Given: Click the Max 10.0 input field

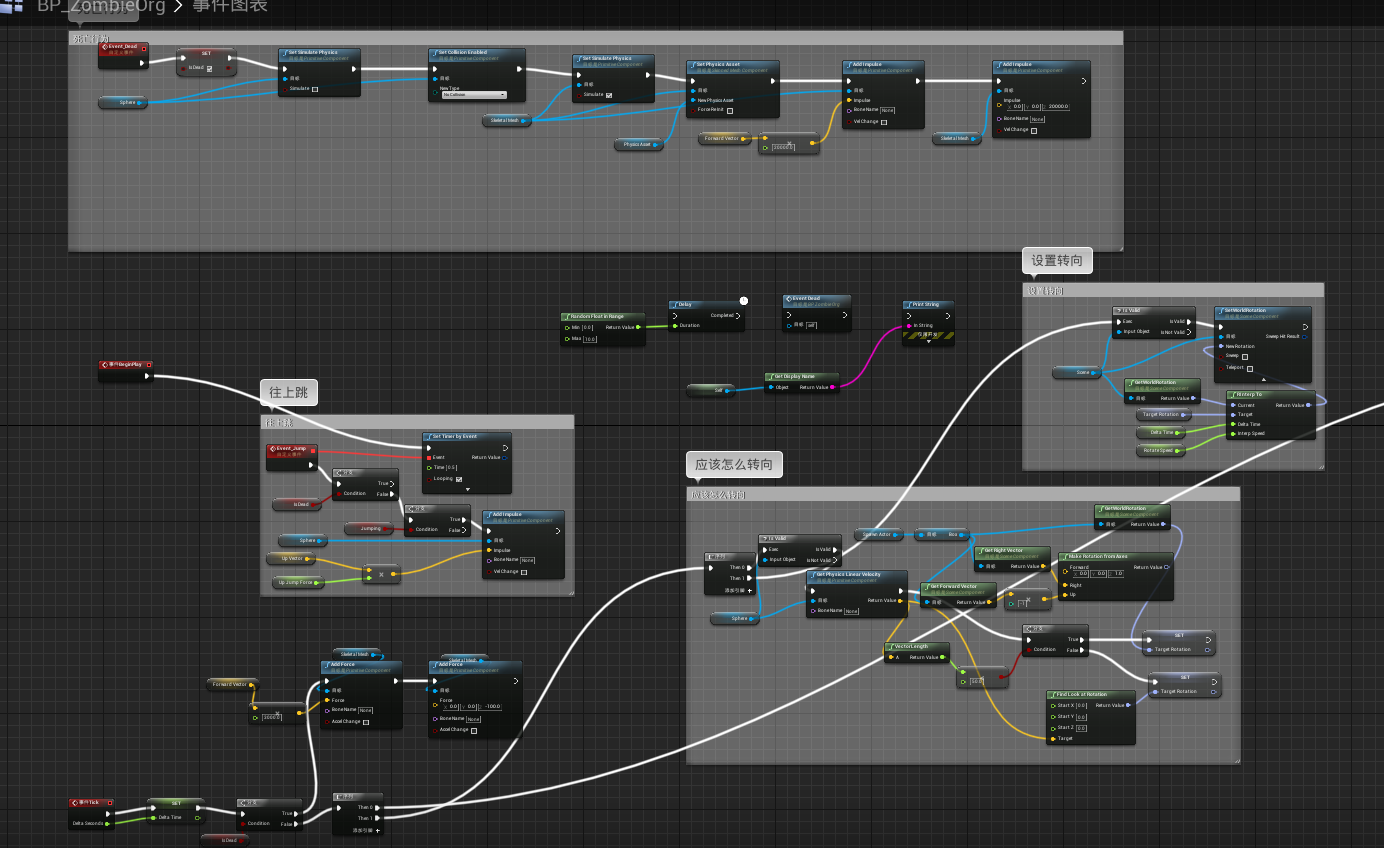Looking at the screenshot, I should (590, 339).
